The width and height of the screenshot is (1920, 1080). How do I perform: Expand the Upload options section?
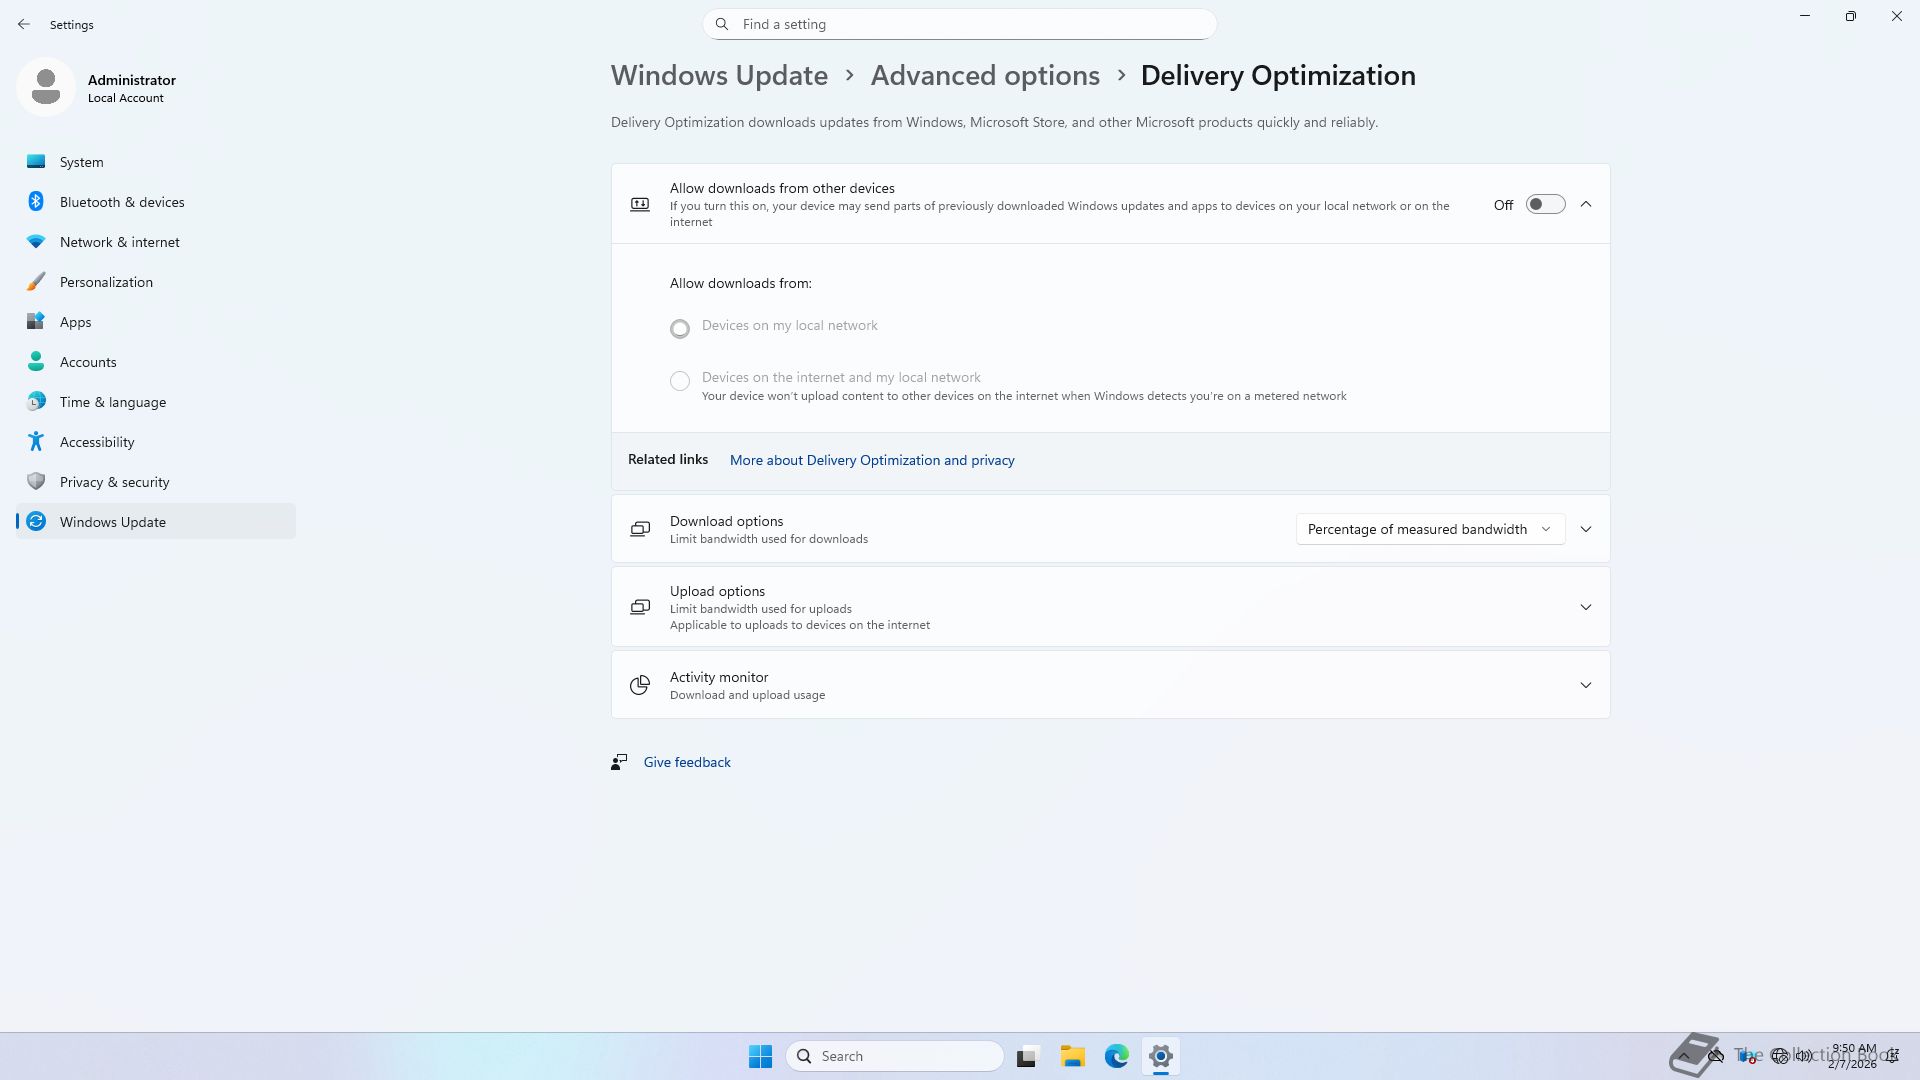1585,607
